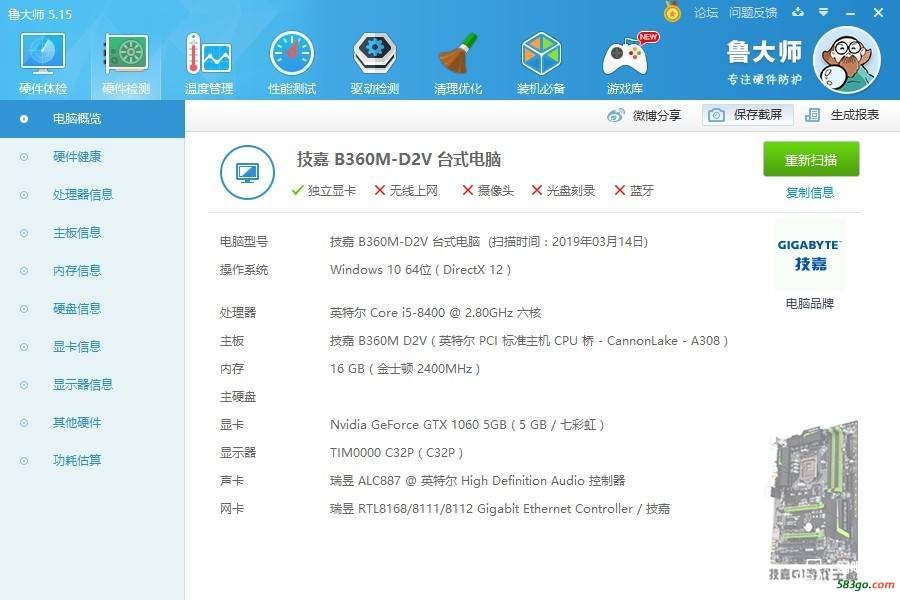Click the 主硬盘 label
Image resolution: width=900 pixels, height=600 pixels.
[238, 397]
